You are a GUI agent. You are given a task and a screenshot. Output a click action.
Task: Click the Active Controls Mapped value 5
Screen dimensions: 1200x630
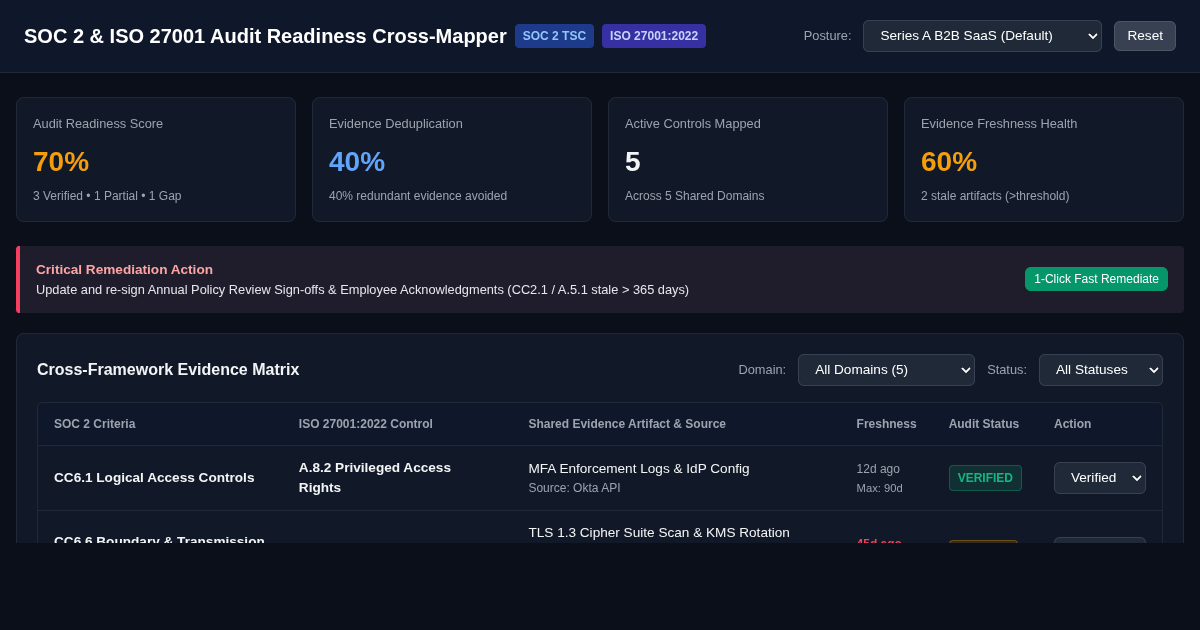633,162
